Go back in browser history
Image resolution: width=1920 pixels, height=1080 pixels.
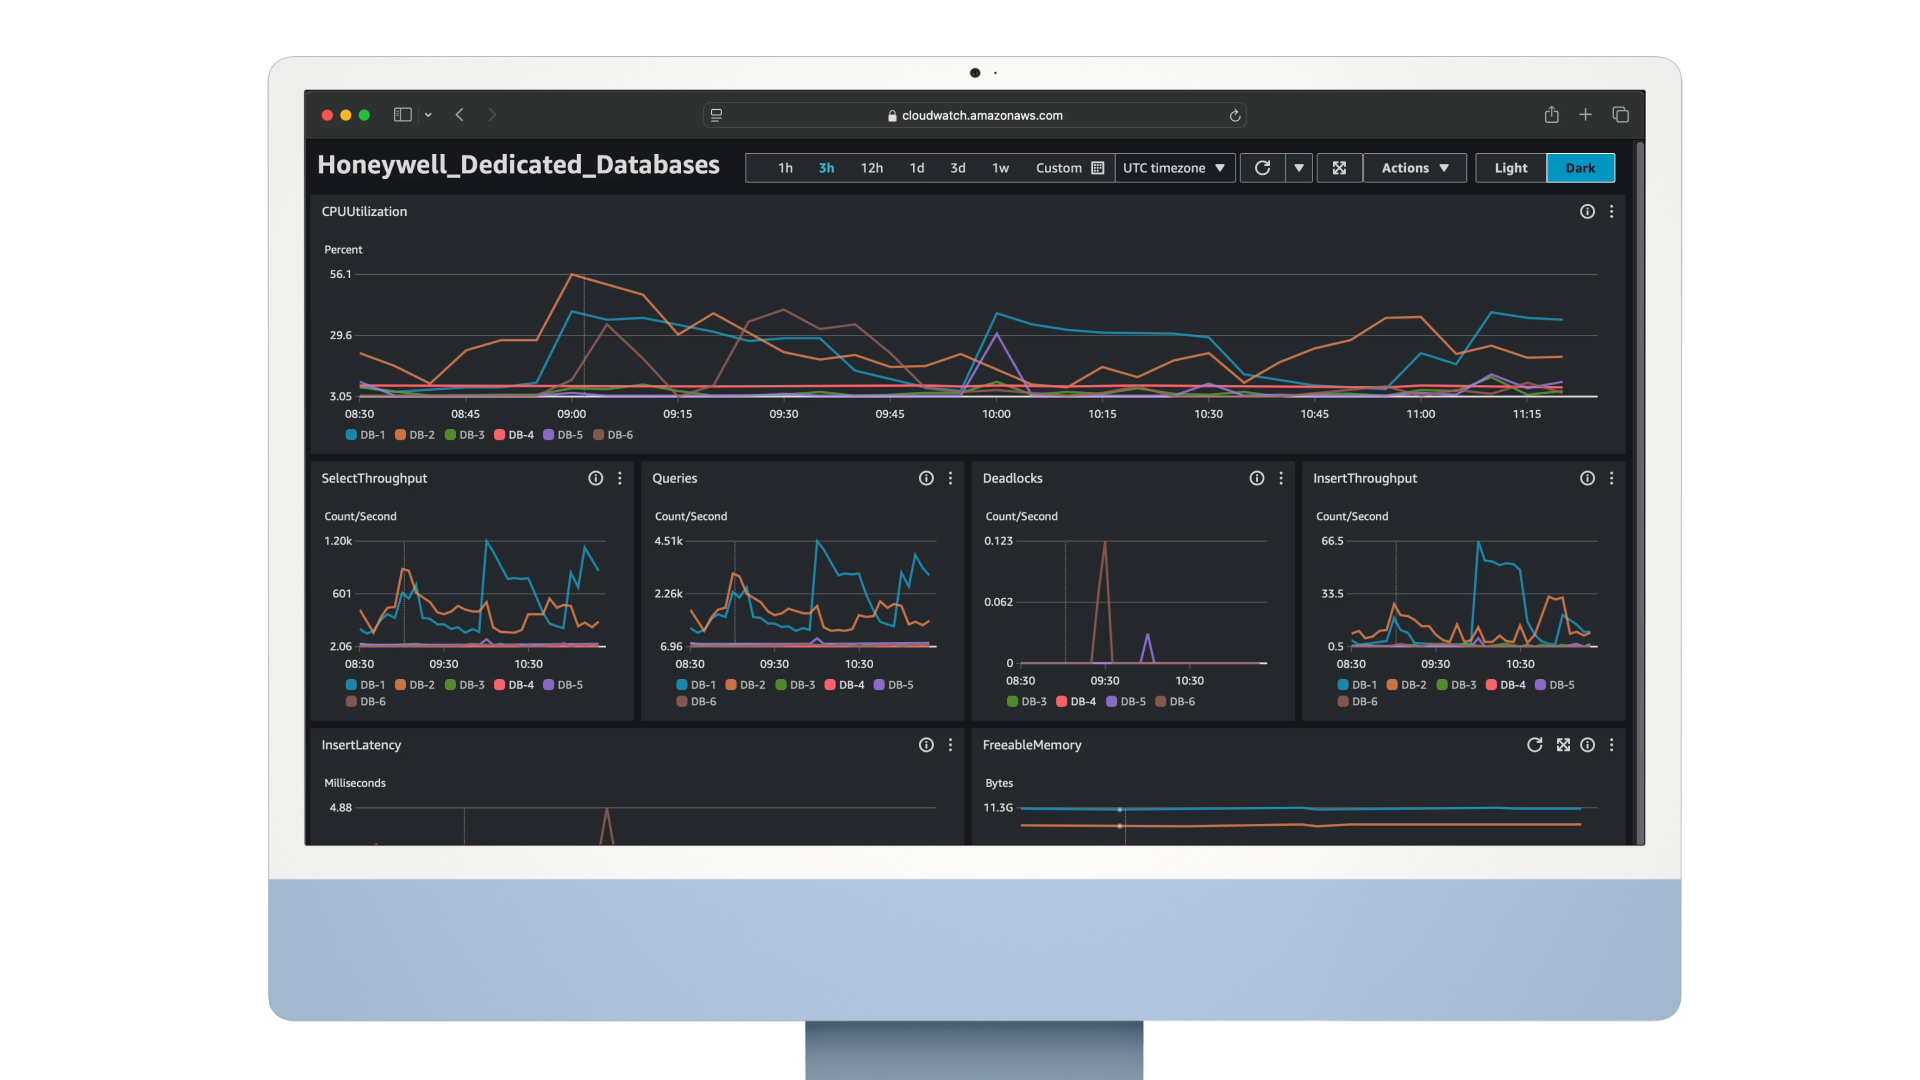tap(460, 115)
